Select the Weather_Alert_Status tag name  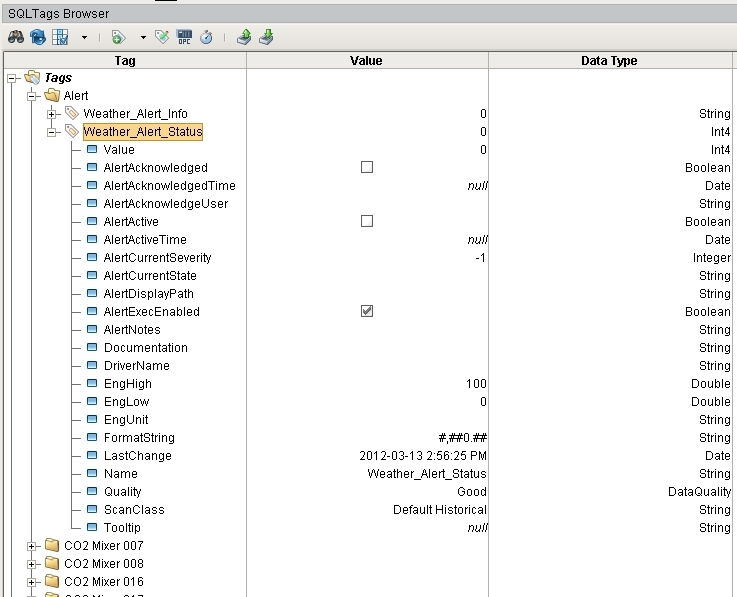tap(143, 132)
